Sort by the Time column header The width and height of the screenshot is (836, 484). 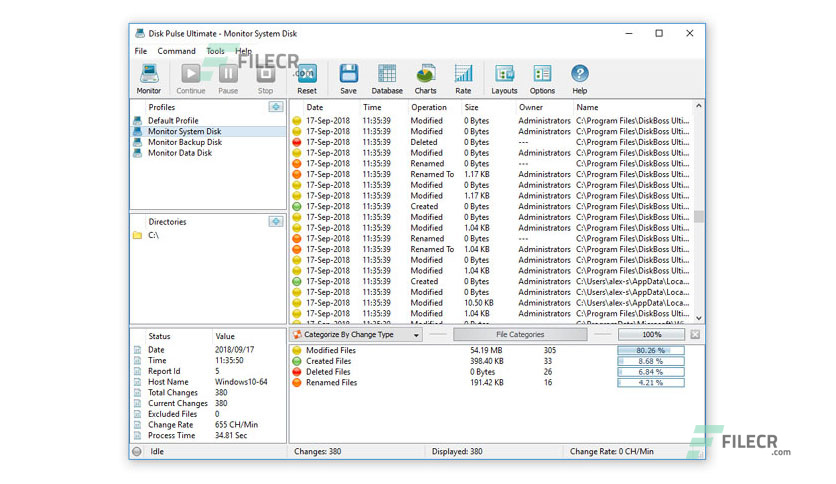point(384,107)
